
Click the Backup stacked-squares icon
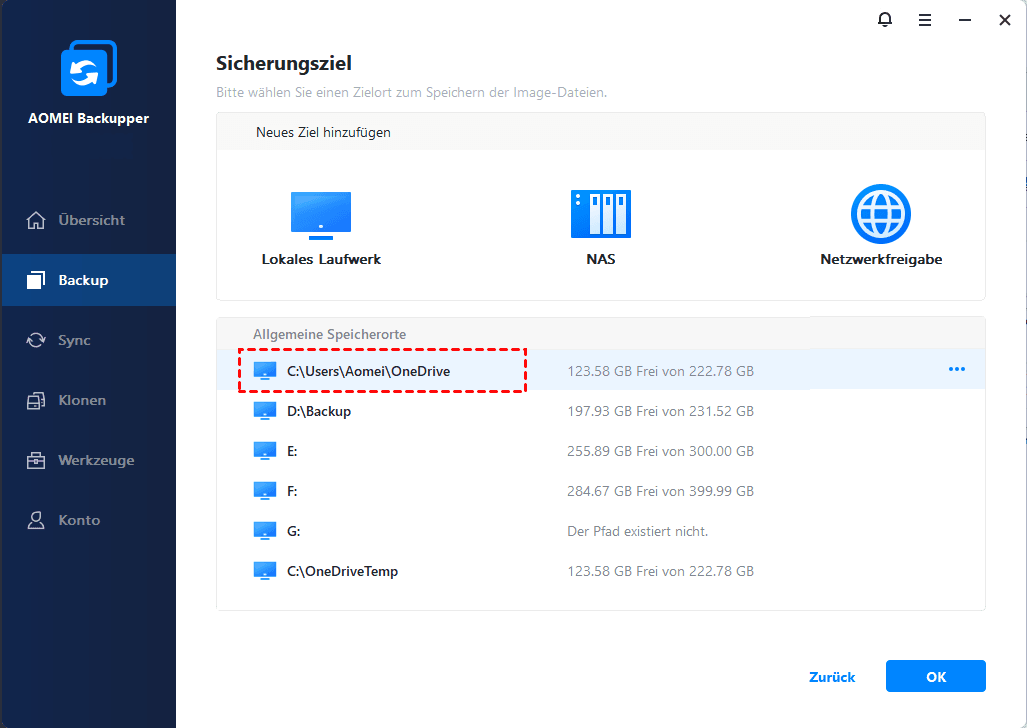[36, 280]
